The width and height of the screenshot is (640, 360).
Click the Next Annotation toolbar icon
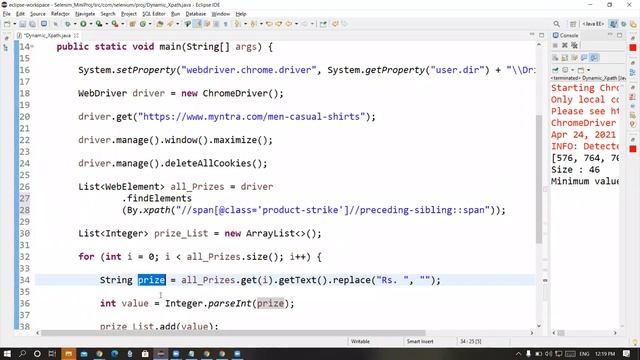tap(237, 24)
